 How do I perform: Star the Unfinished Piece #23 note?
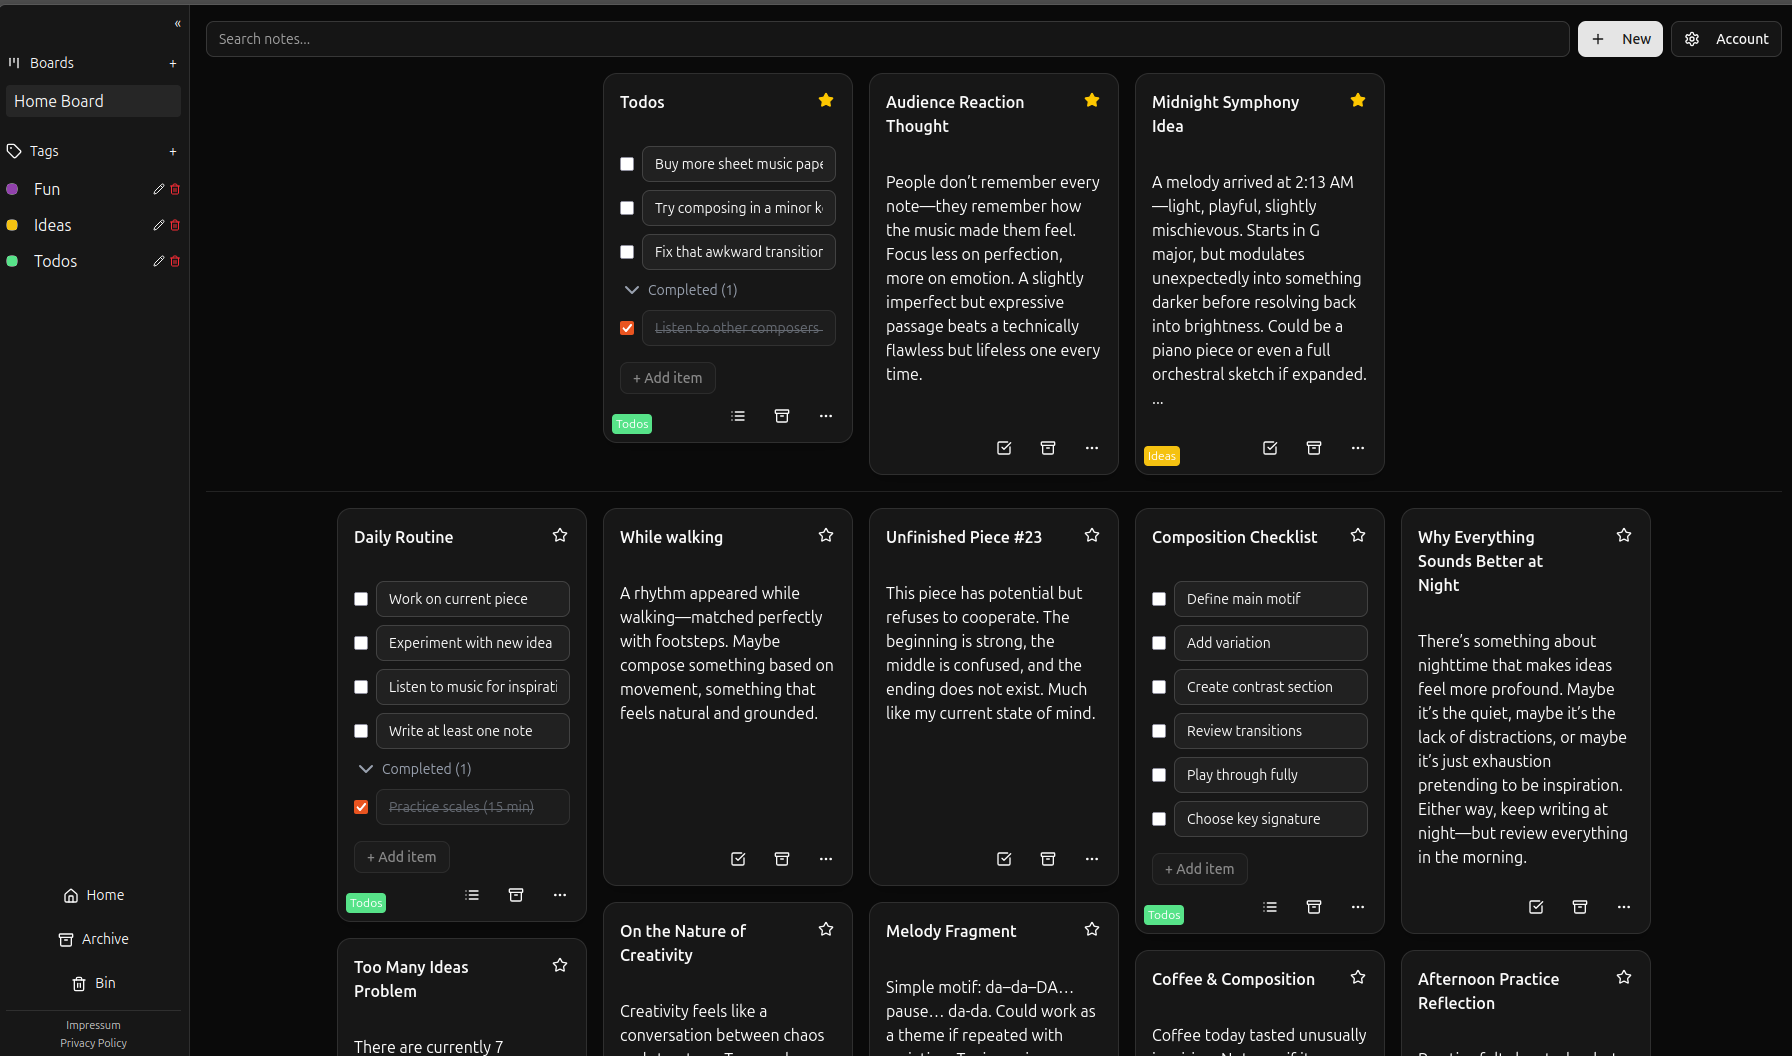(1092, 535)
